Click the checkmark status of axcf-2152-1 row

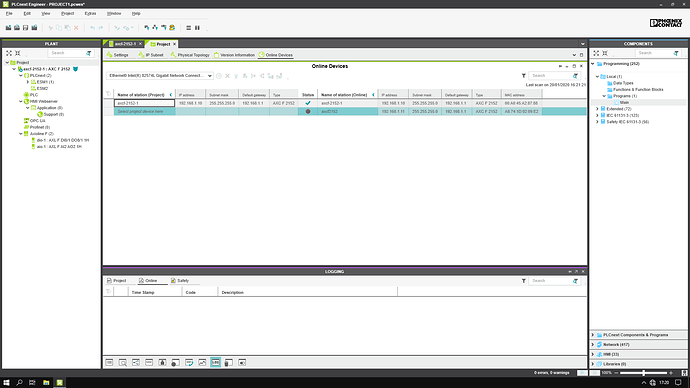[308, 103]
